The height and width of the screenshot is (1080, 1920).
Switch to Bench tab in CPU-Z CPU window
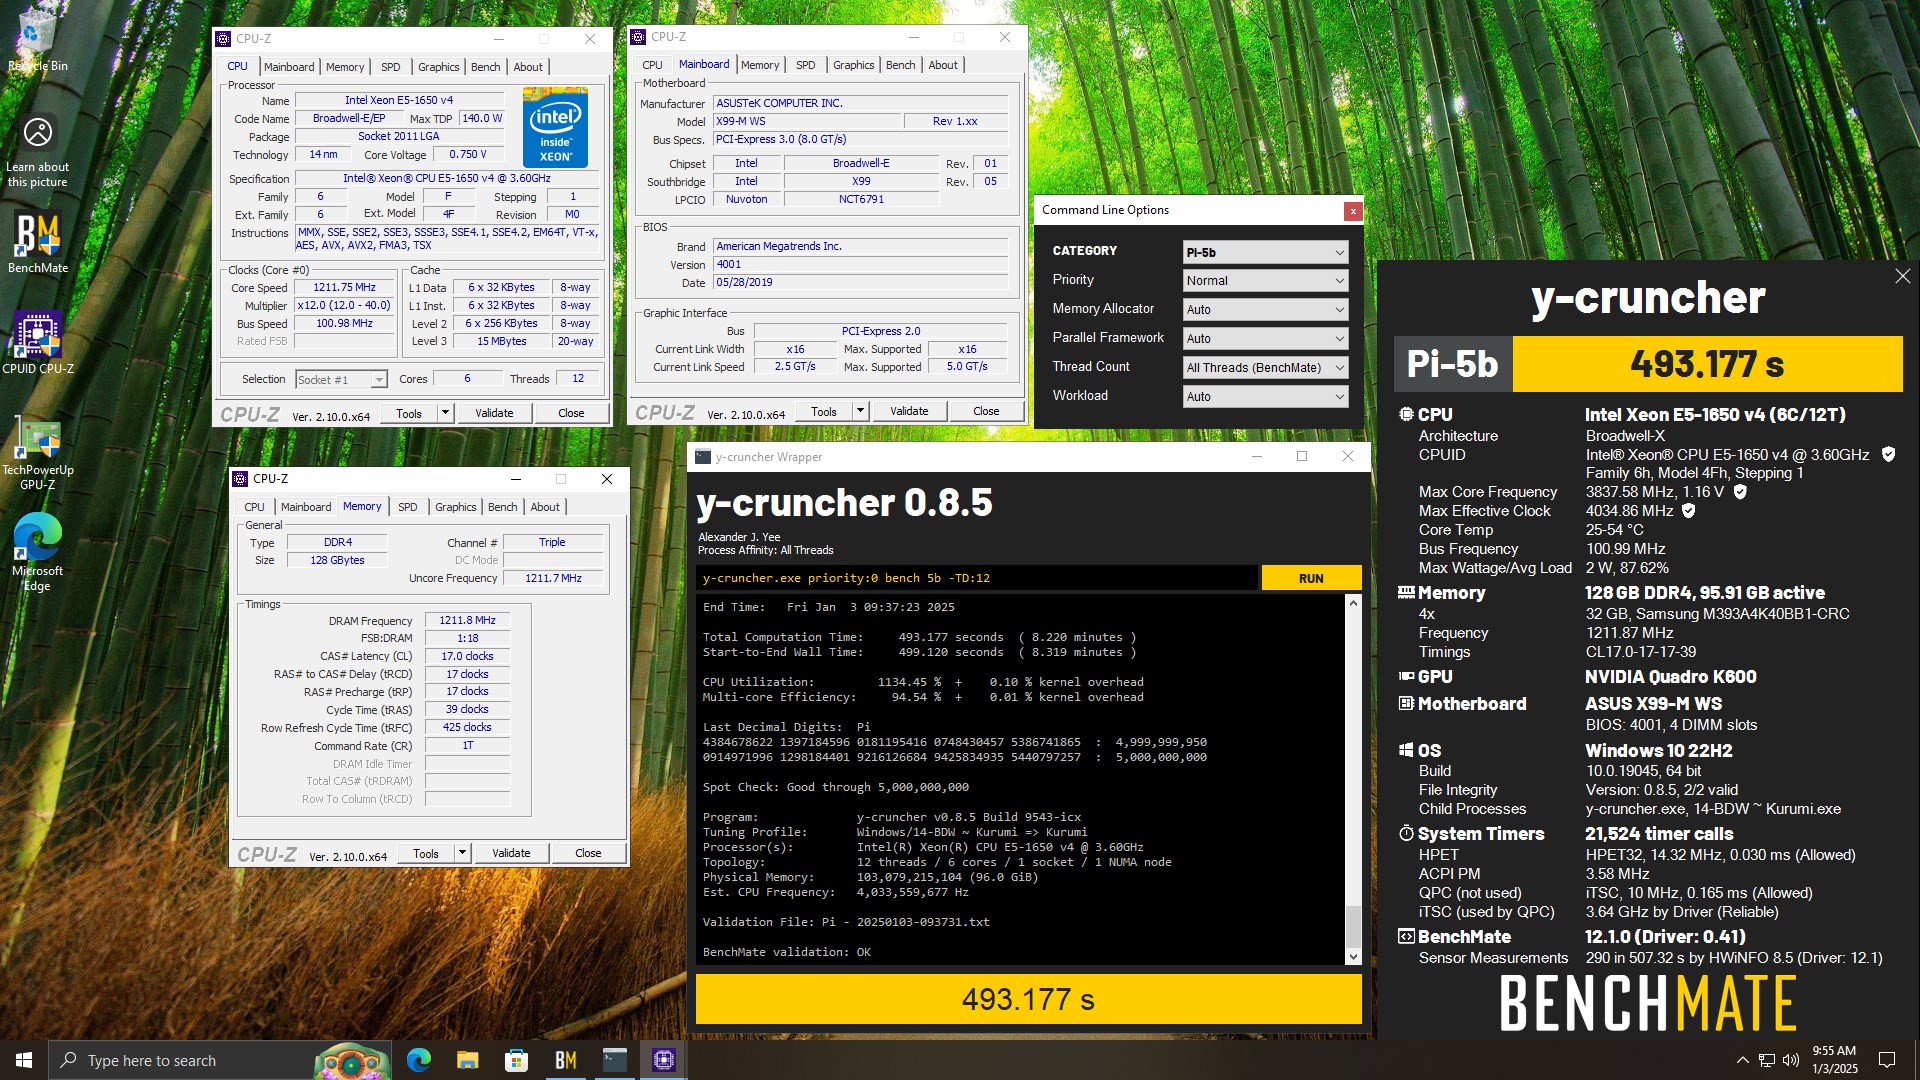(x=485, y=67)
